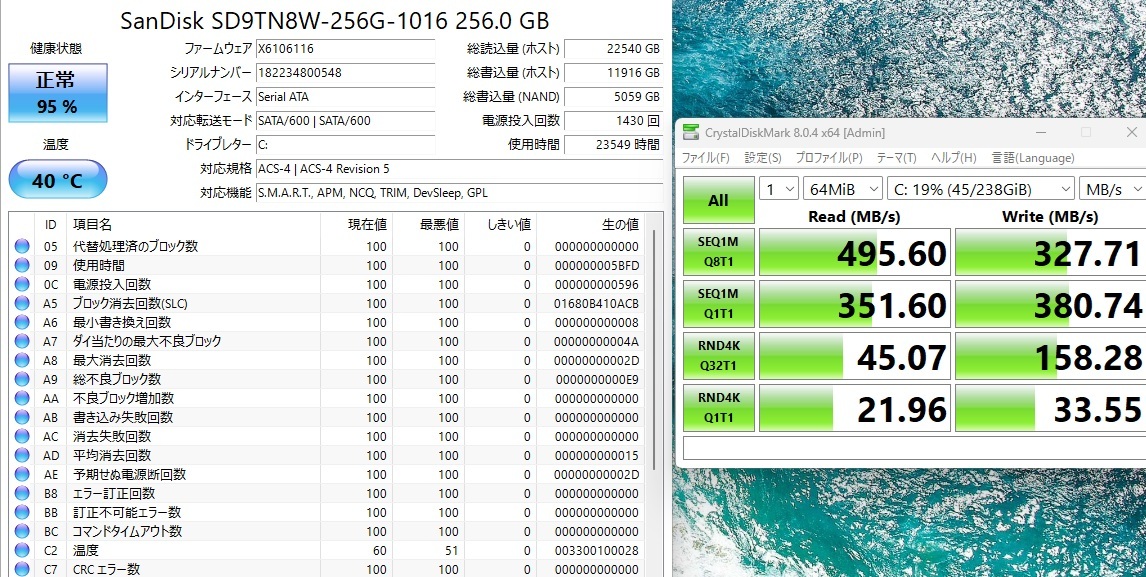Screen dimensions: 1146x577
Task: Start the SEQ1M Q1T1 test
Action: [718, 303]
